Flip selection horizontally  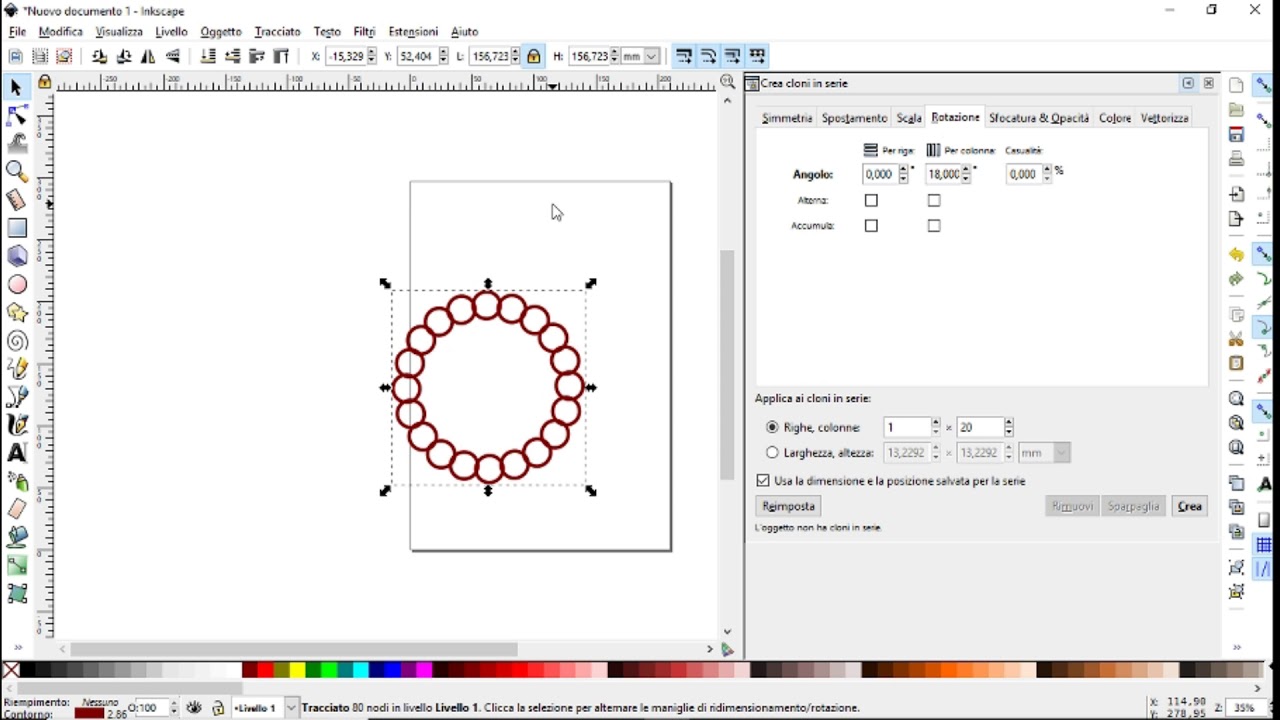point(148,56)
